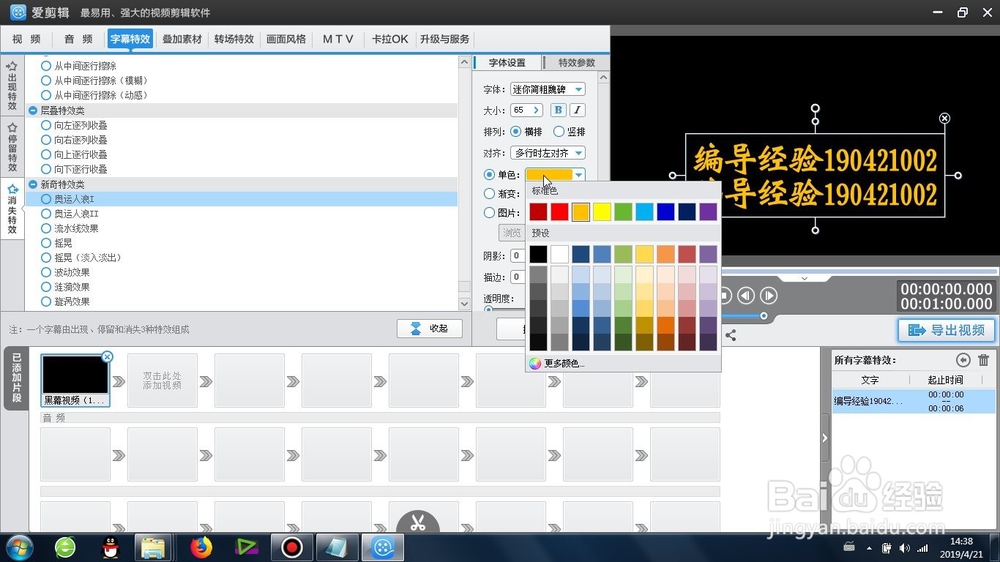This screenshot has height=562, width=1000.
Task: Open the 字体 font dropdown
Action: pos(548,89)
